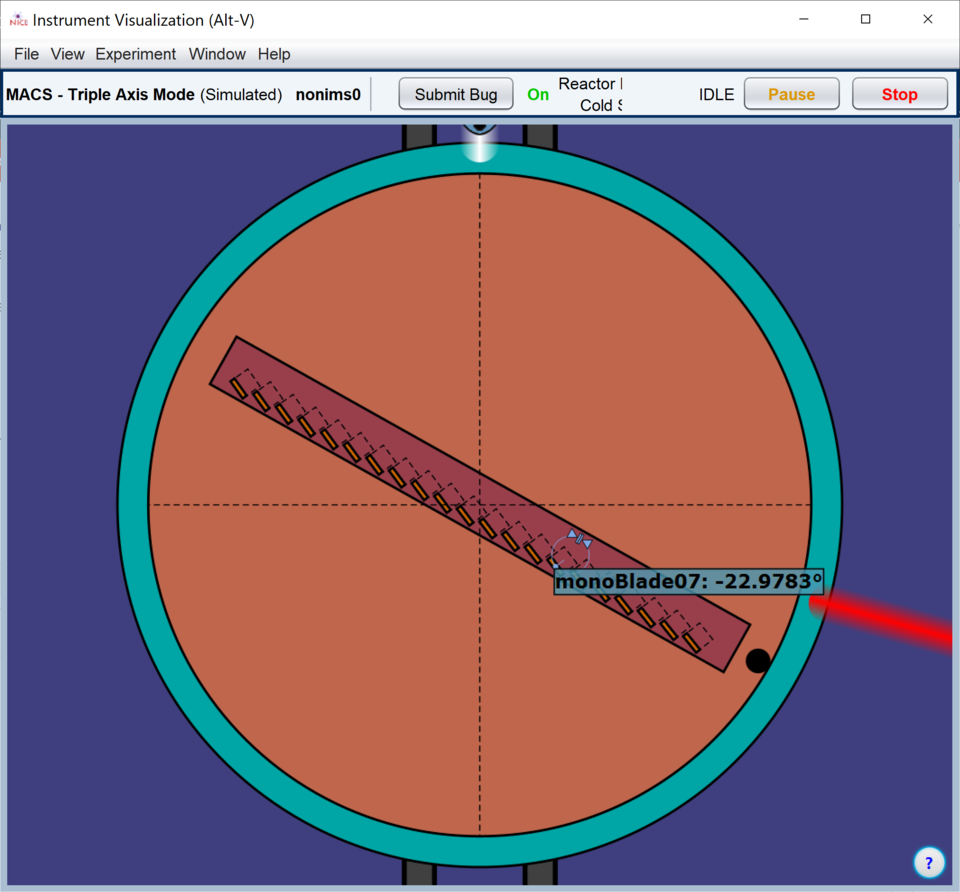Expand the Window menu
Image resolution: width=960 pixels, height=892 pixels.
coord(217,54)
